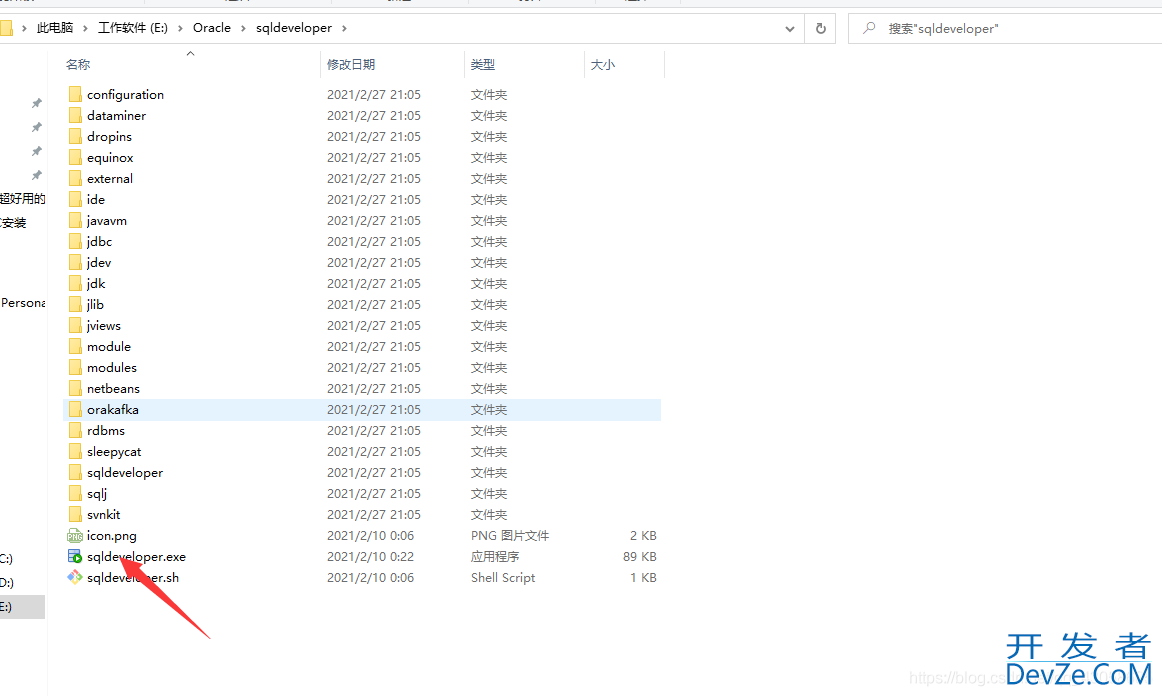
Task: Sort by 修改日期 column header
Action: (x=351, y=64)
